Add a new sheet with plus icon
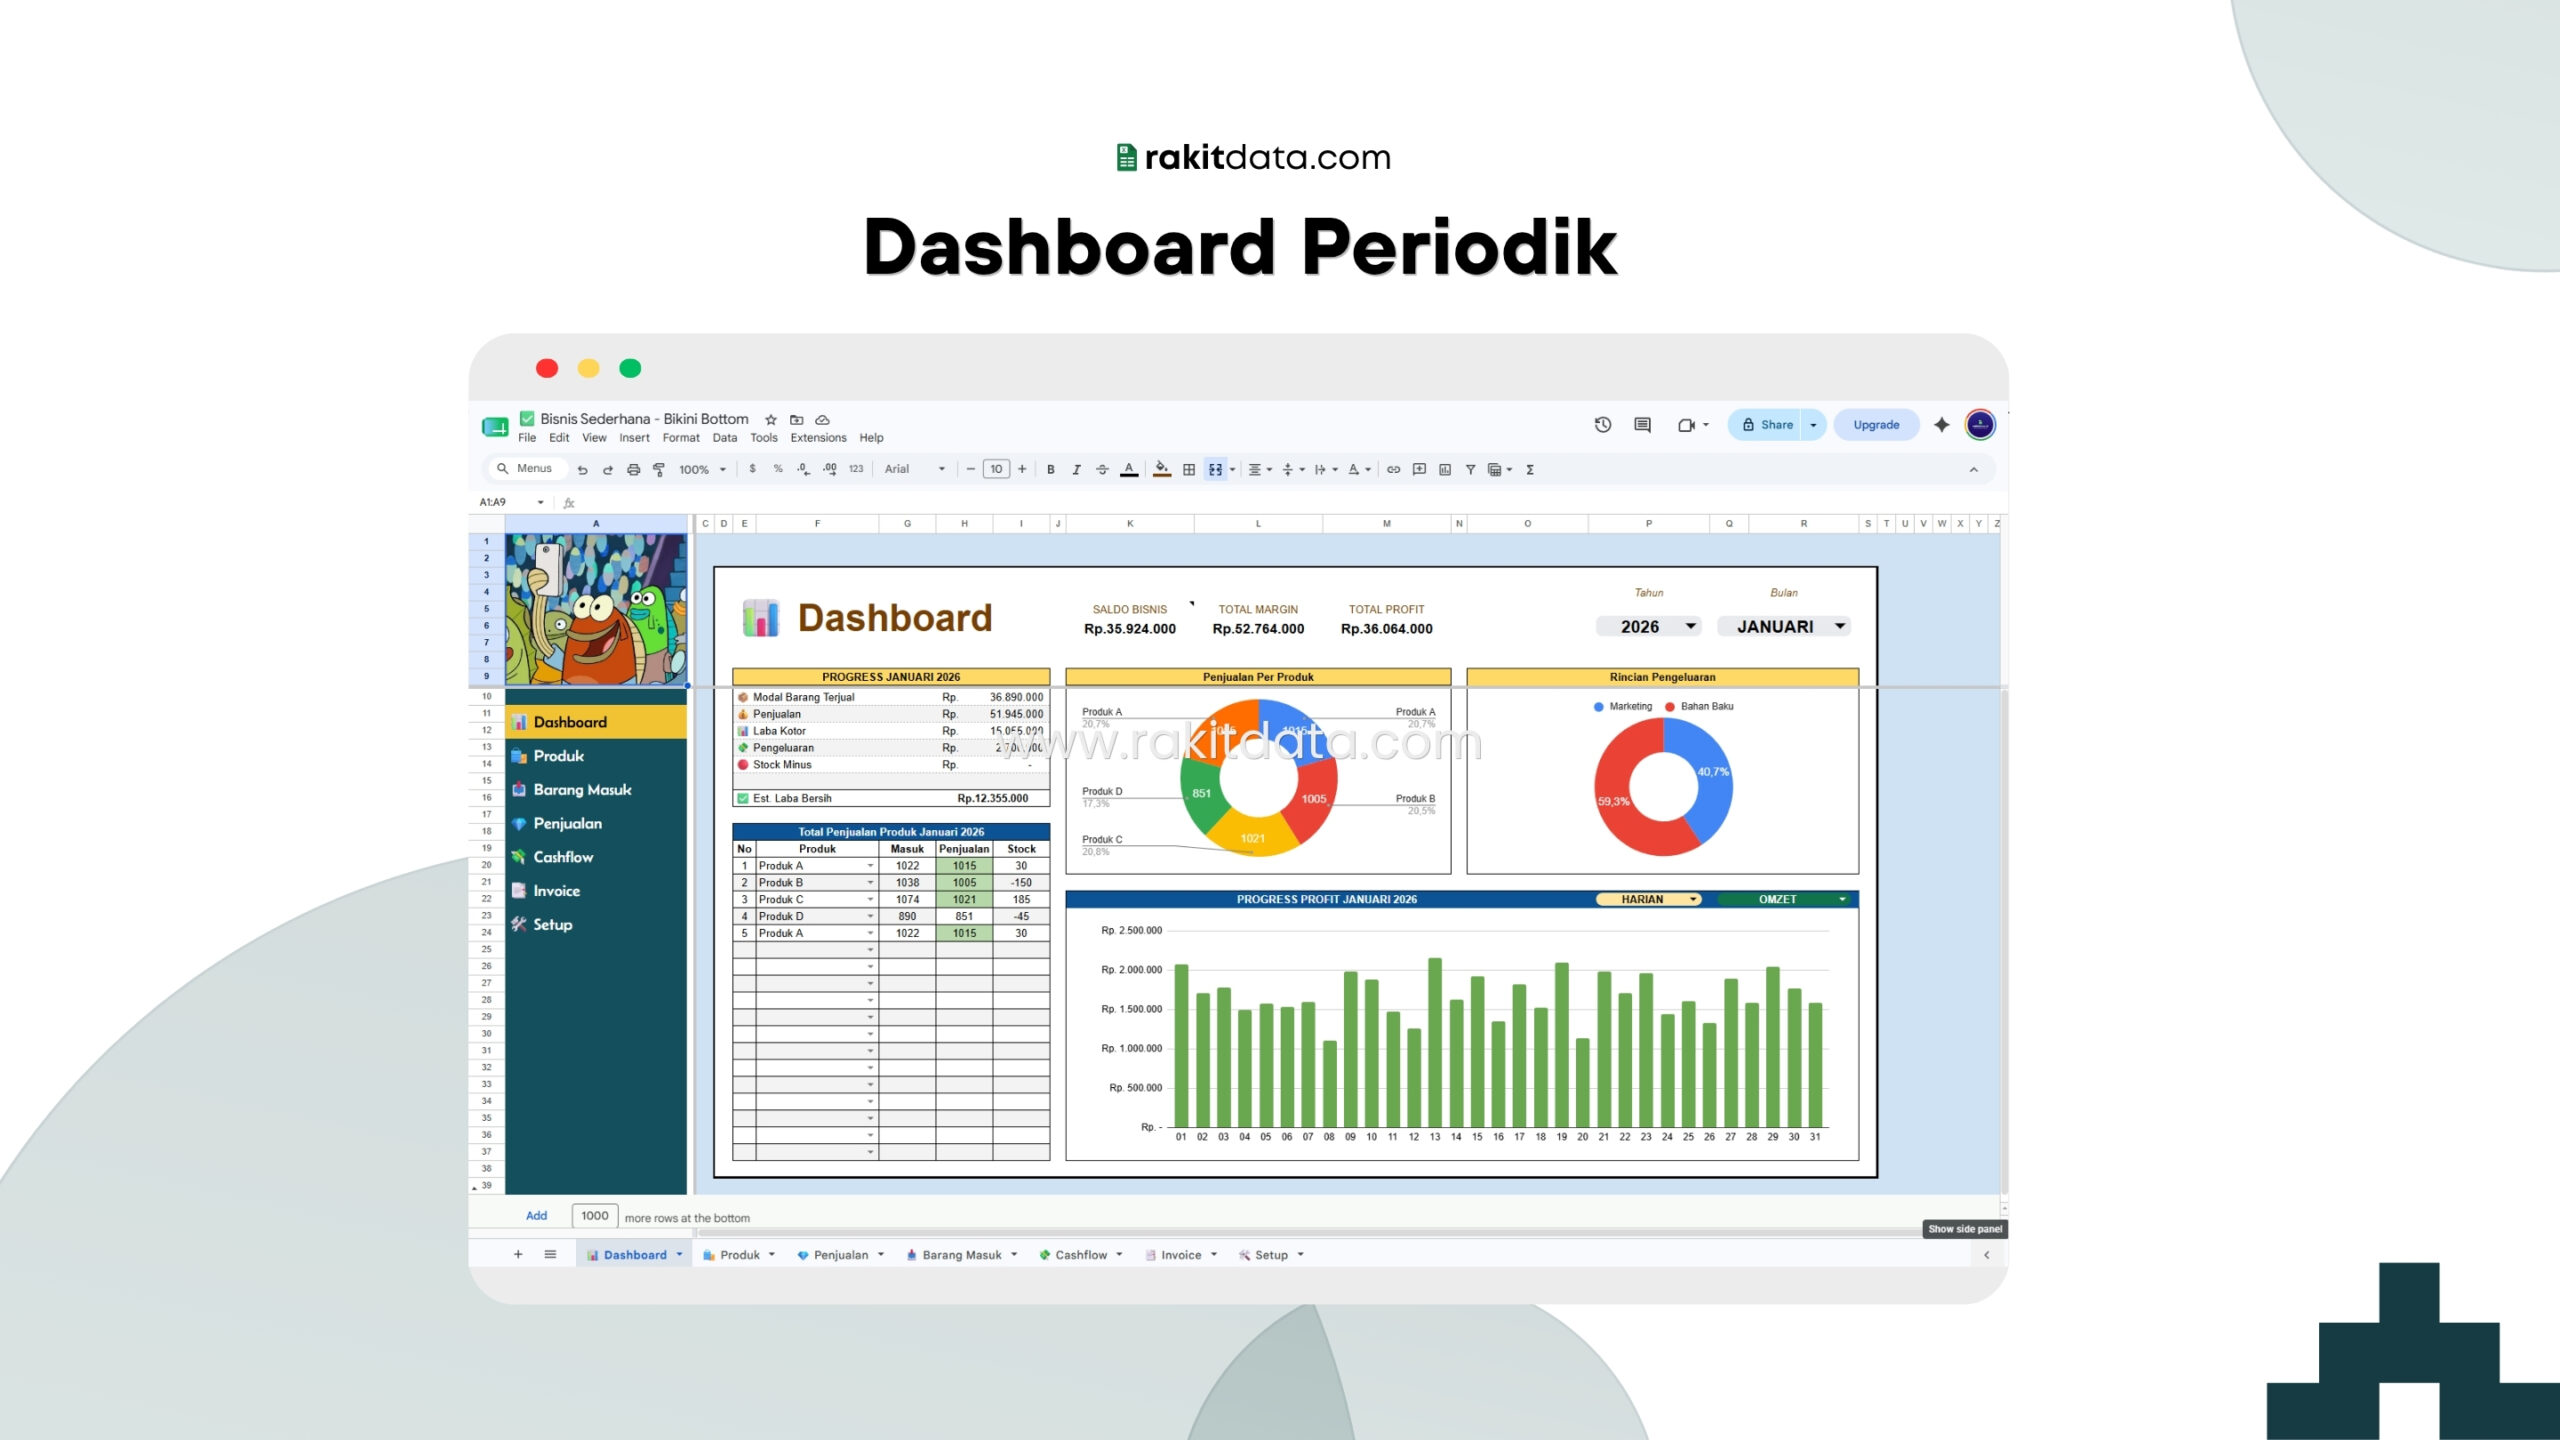Screen dimensions: 2560x1440 click(518, 1254)
